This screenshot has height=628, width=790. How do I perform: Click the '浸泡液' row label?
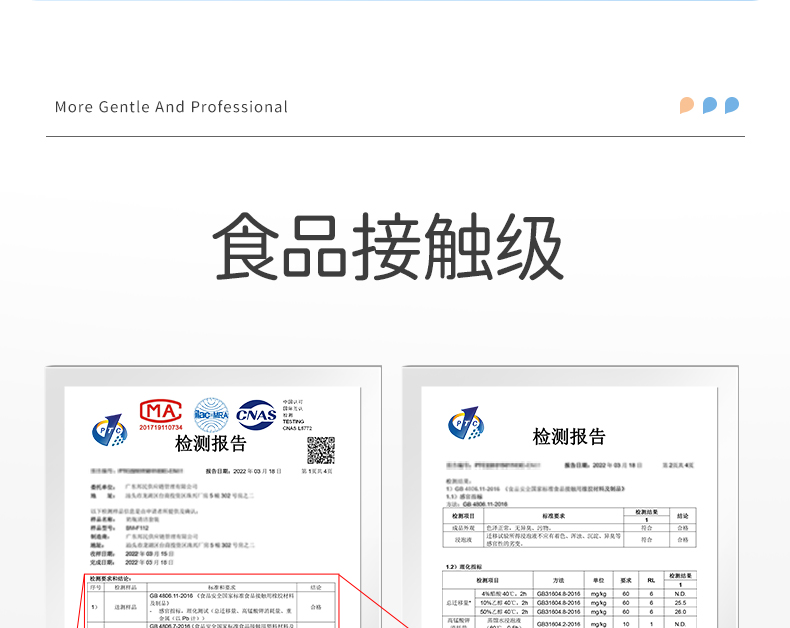point(463,540)
